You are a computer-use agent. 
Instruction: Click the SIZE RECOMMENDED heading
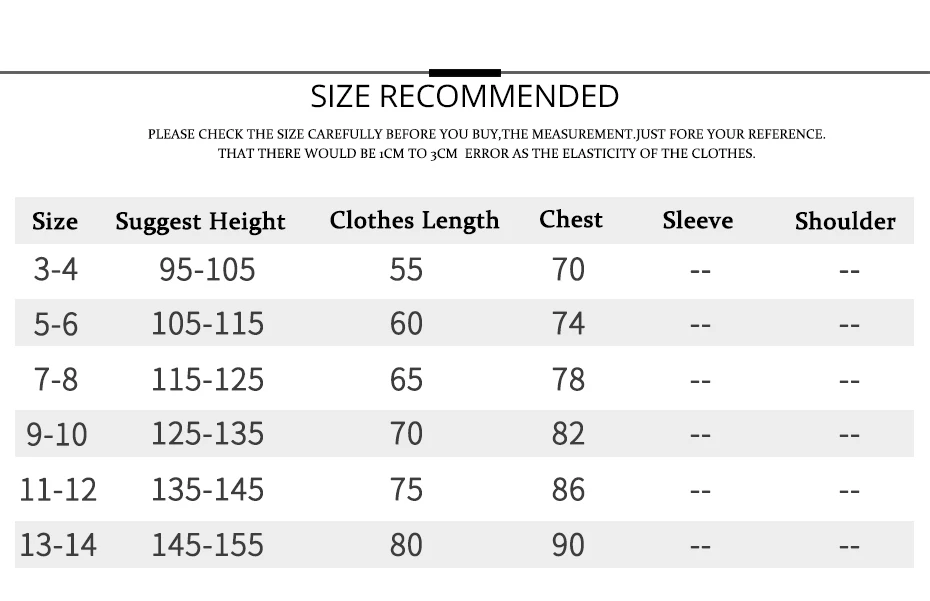pos(464,96)
